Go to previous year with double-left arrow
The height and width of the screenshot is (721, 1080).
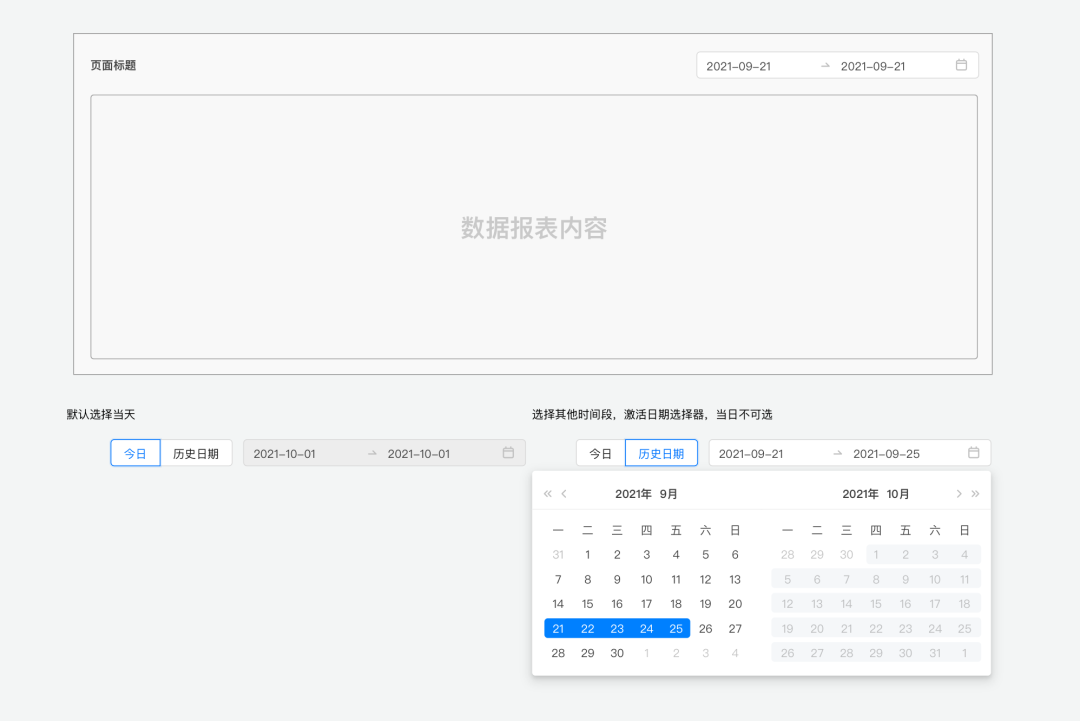click(548, 494)
